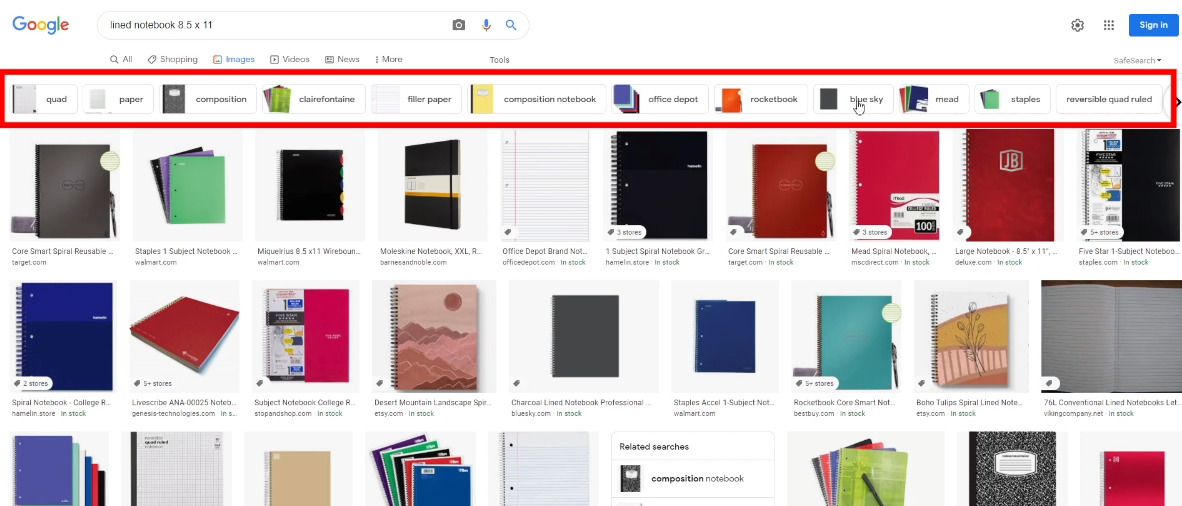Select the rocketbook filter chip
Screen dimensions: 1182x506
click(761, 99)
